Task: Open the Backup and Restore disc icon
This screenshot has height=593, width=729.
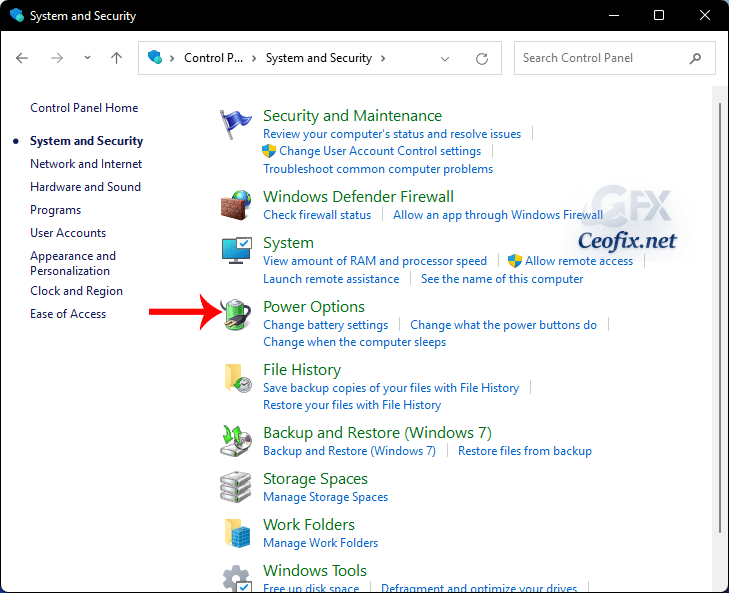Action: 236,440
